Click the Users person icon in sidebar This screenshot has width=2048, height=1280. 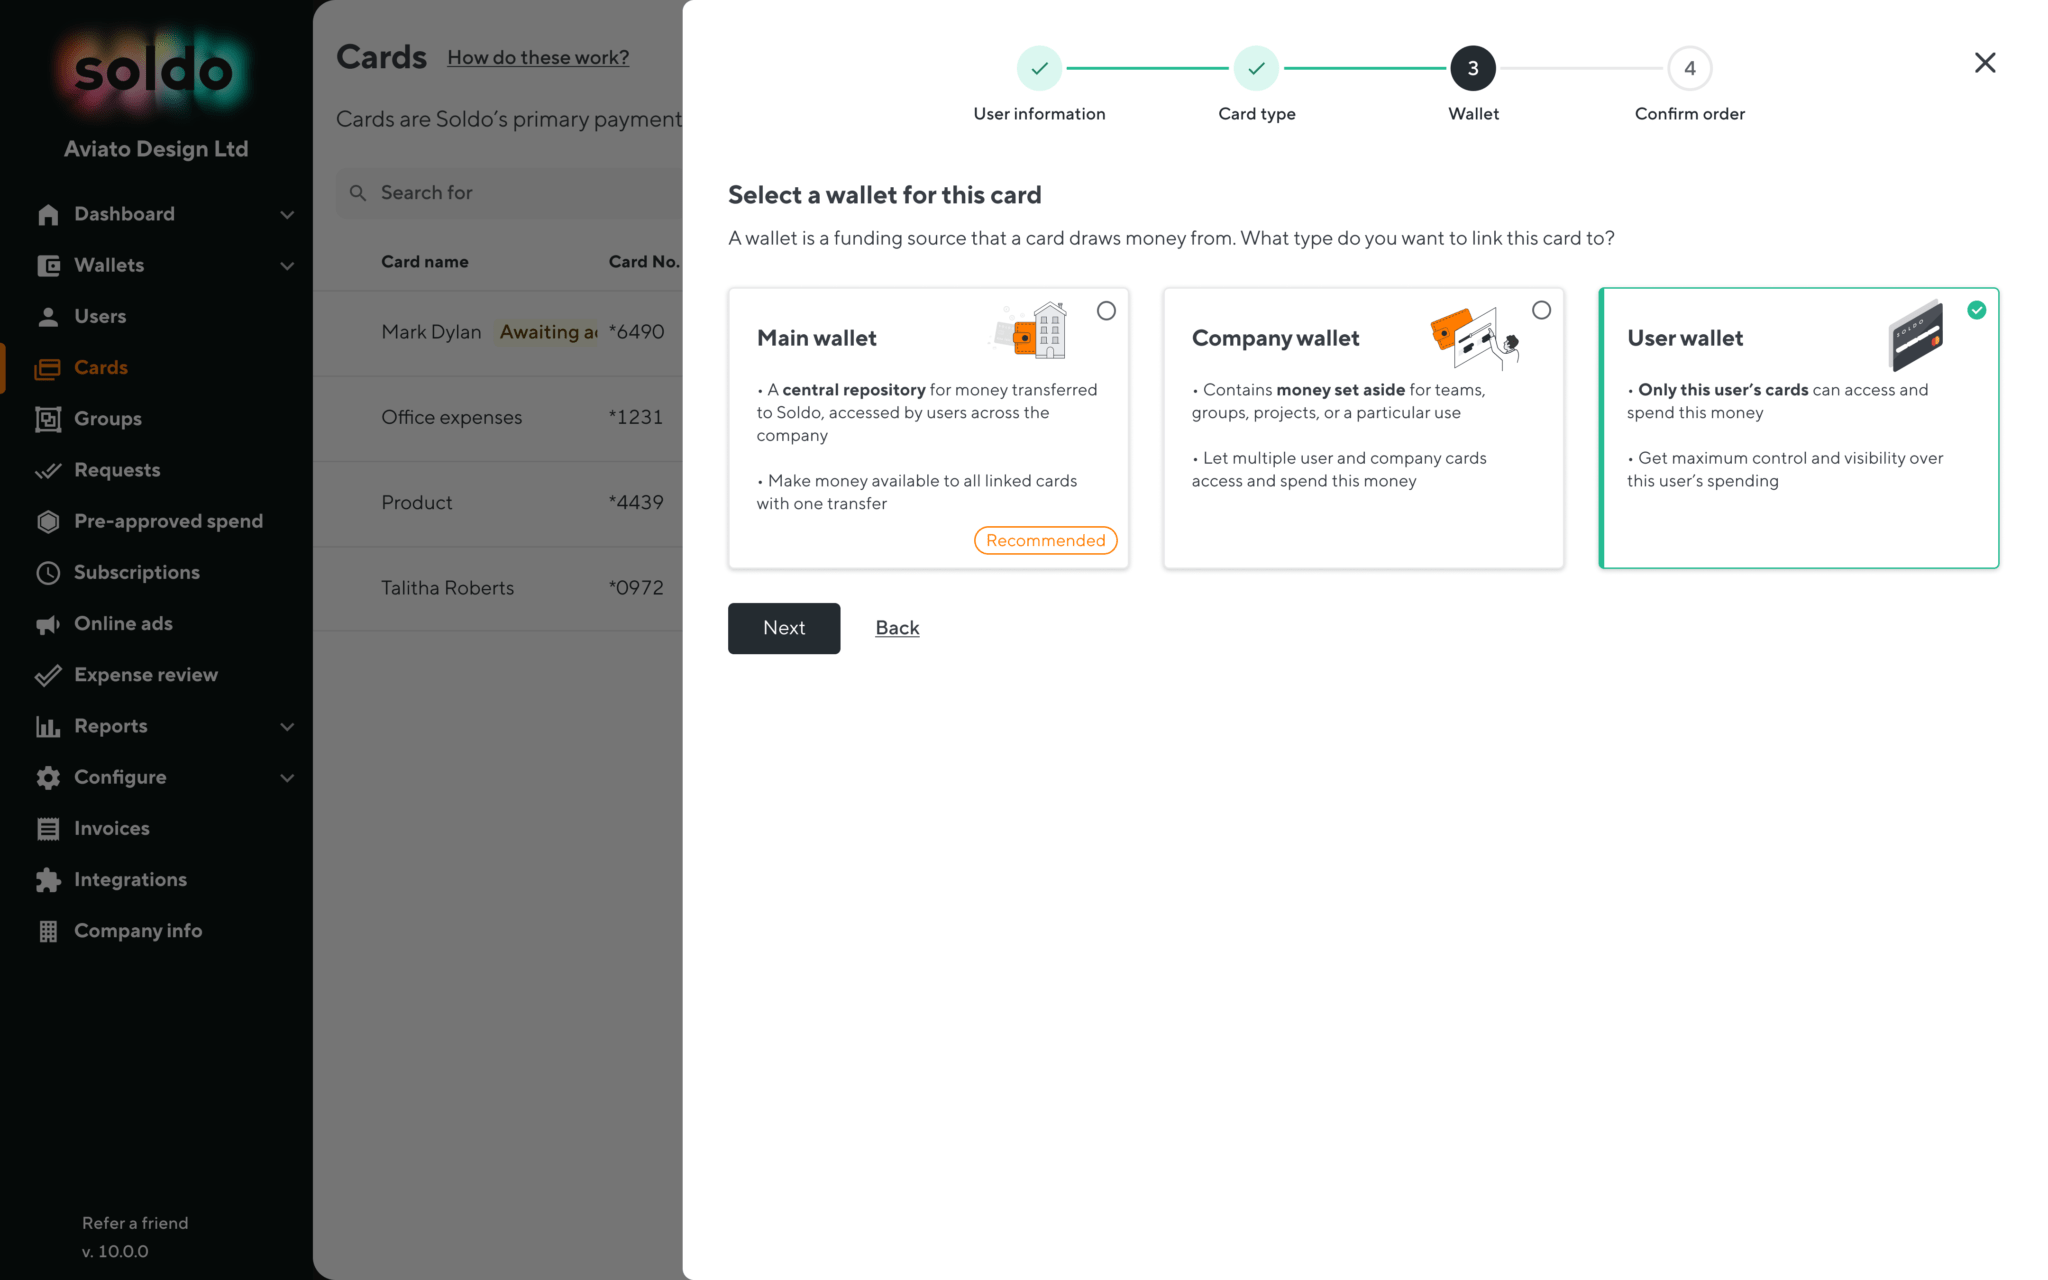point(48,317)
